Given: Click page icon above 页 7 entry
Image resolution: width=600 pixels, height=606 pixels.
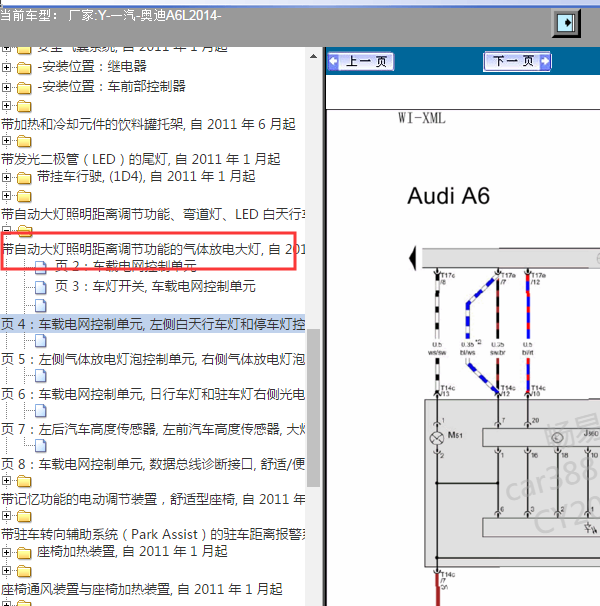Looking at the screenshot, I should click(x=41, y=411).
